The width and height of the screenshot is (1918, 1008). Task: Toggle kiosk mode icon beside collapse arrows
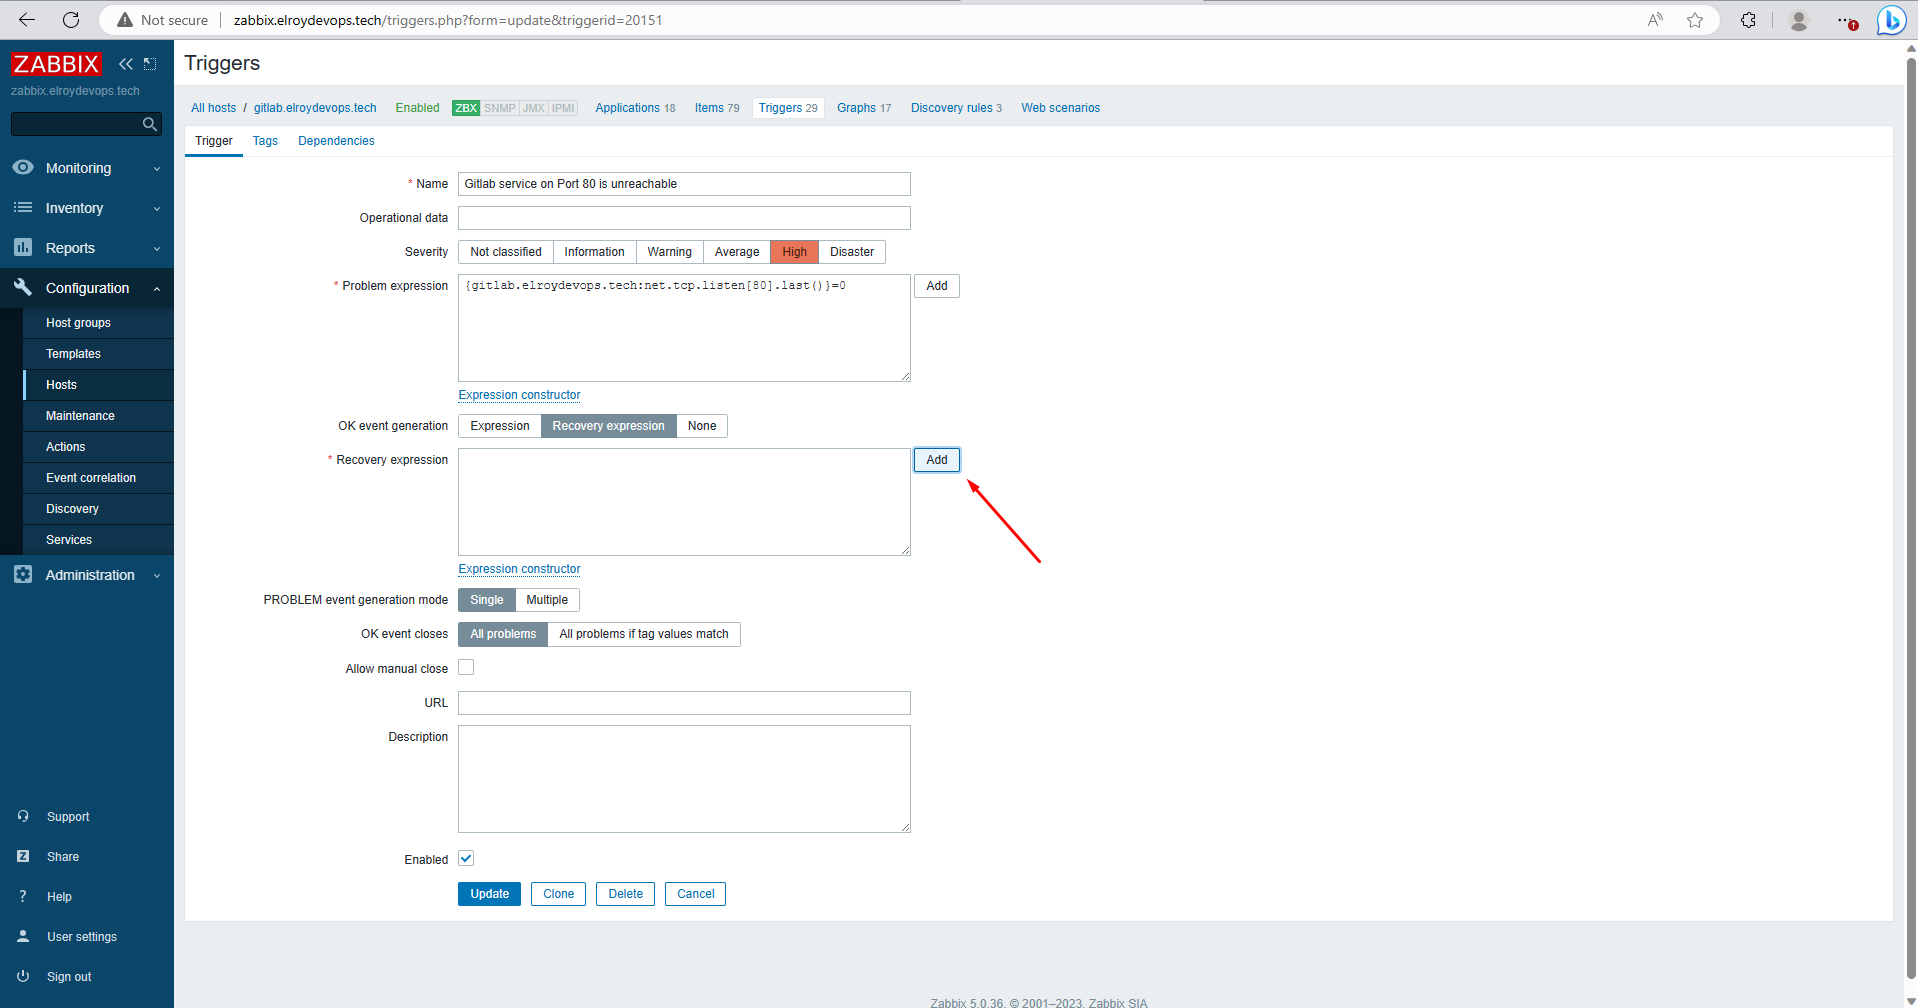click(x=150, y=64)
